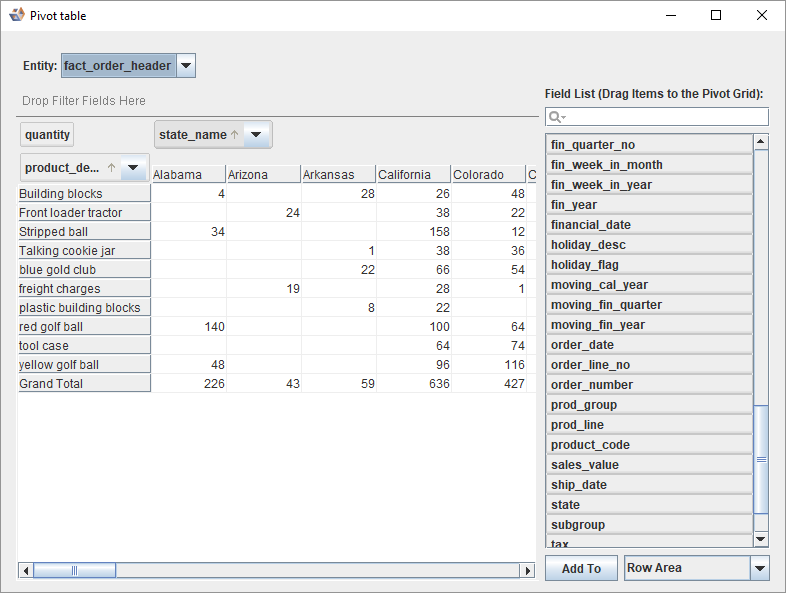The image size is (786, 593).
Task: Click the horizontal scrollbar right arrow
Action: [528, 570]
